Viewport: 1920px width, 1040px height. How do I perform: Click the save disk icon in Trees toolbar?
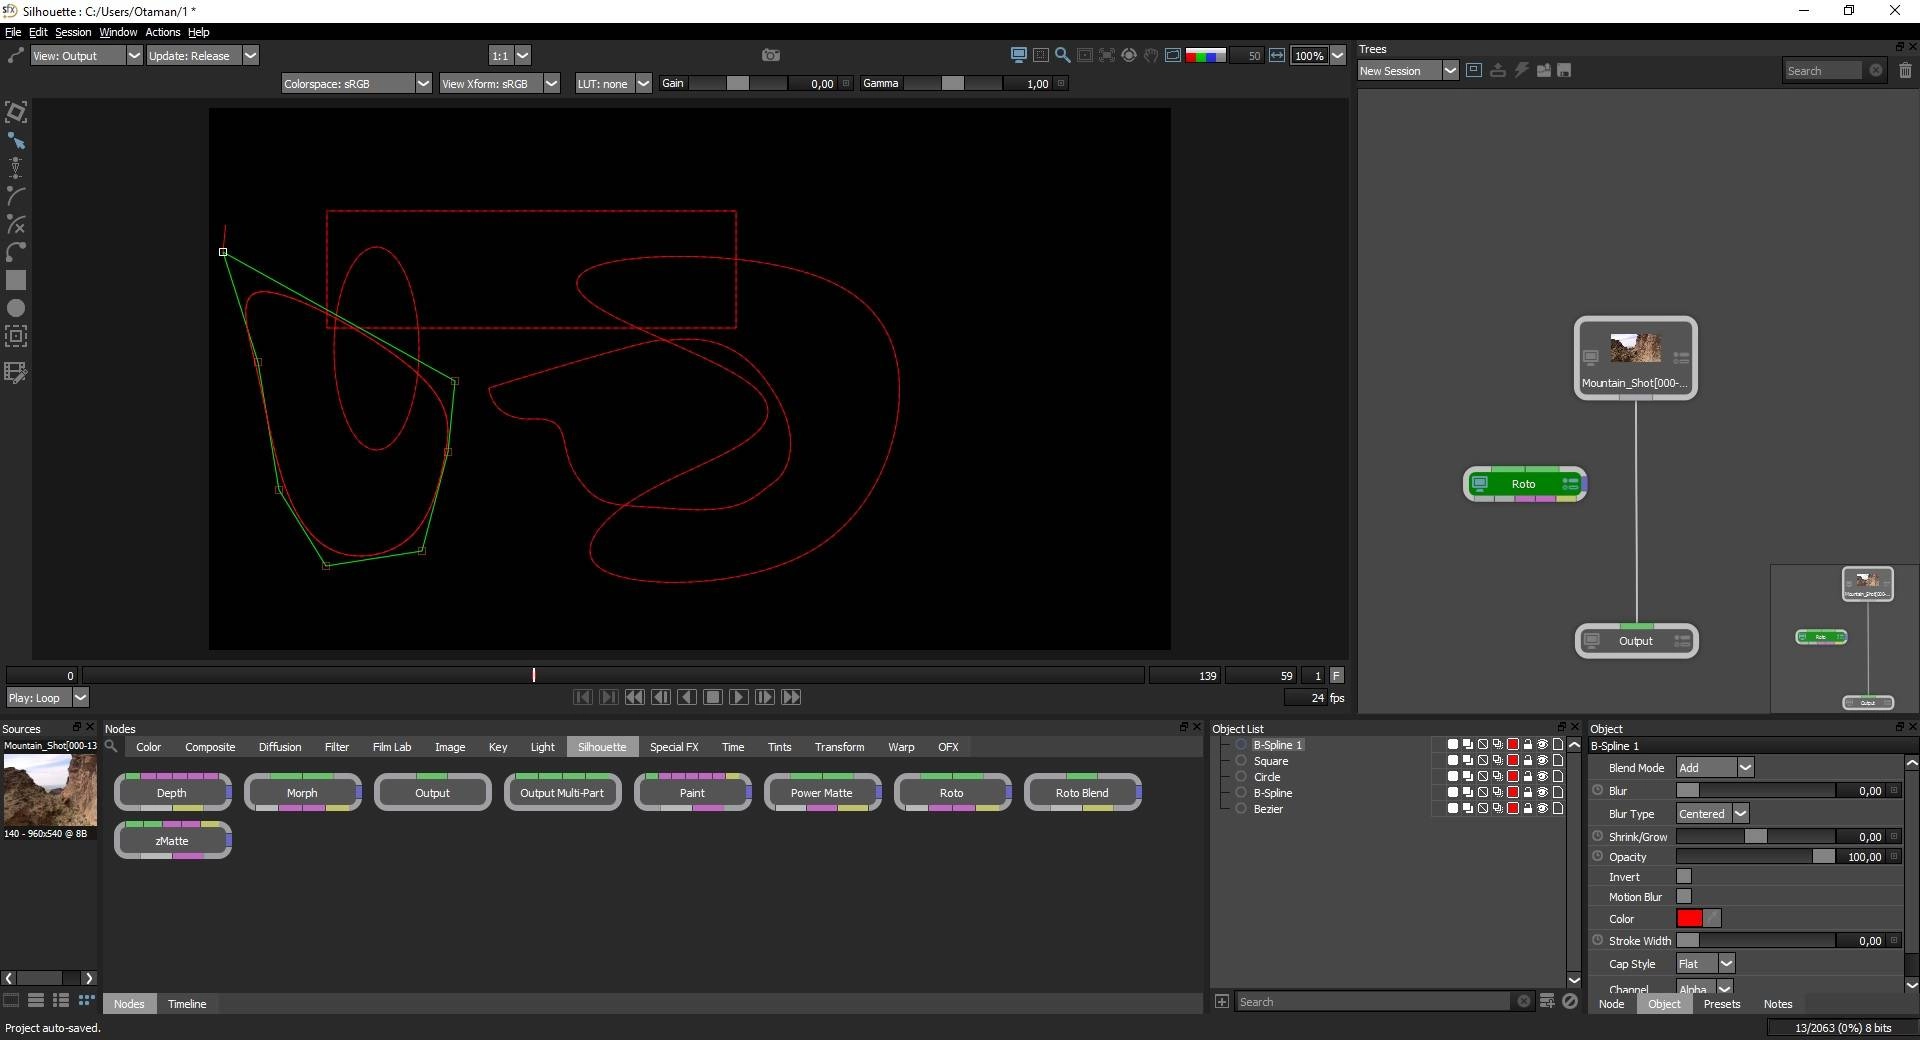(1565, 70)
